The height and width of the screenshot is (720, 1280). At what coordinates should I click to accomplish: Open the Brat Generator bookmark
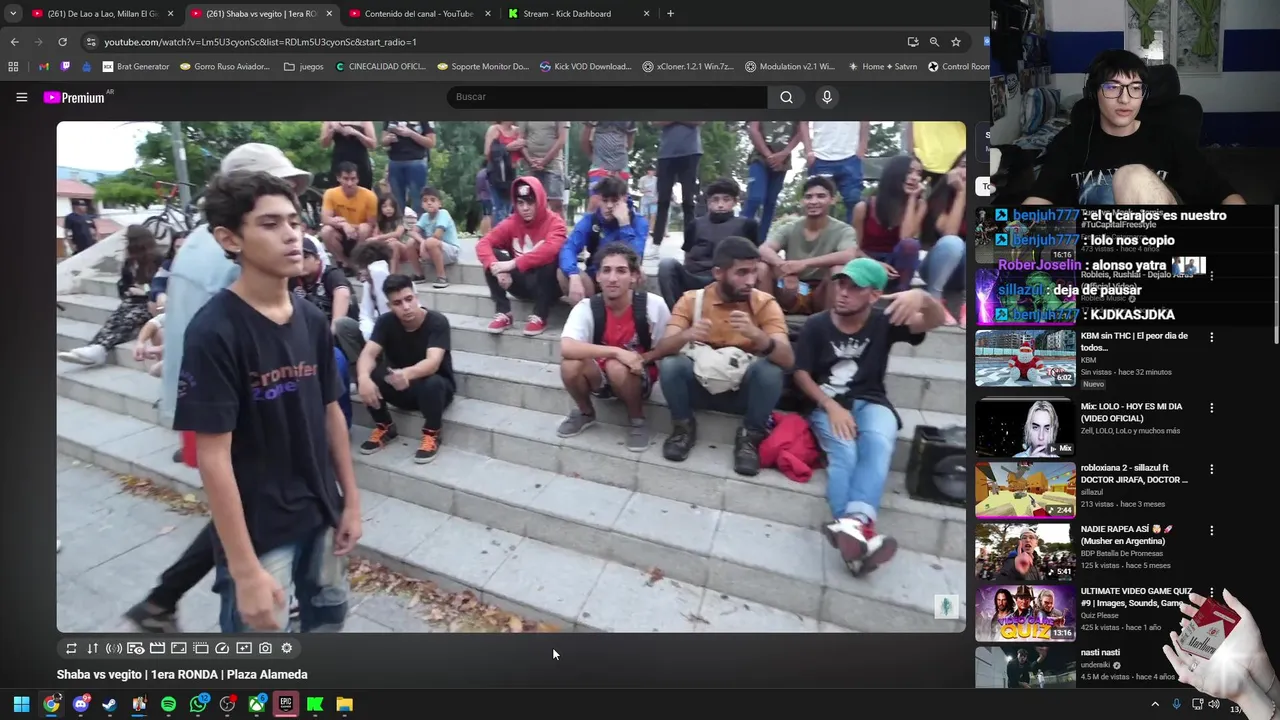pos(135,67)
